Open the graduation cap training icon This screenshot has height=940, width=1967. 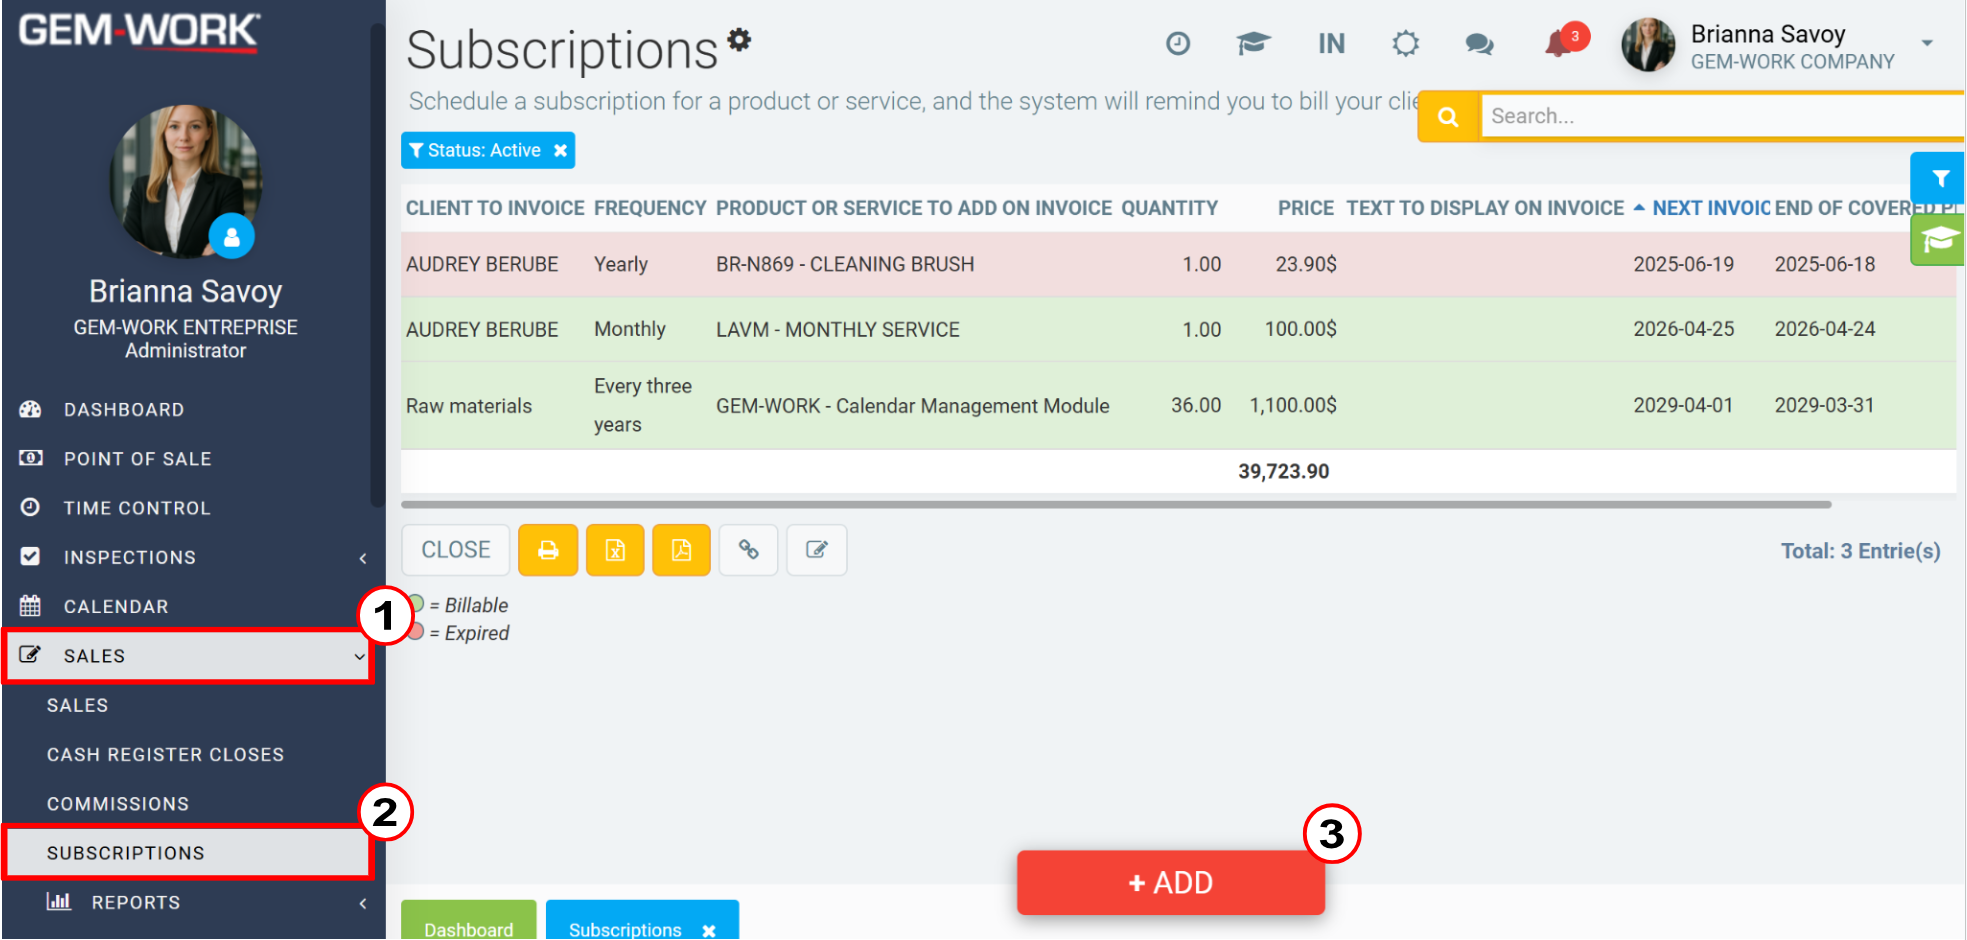[x=1252, y=44]
